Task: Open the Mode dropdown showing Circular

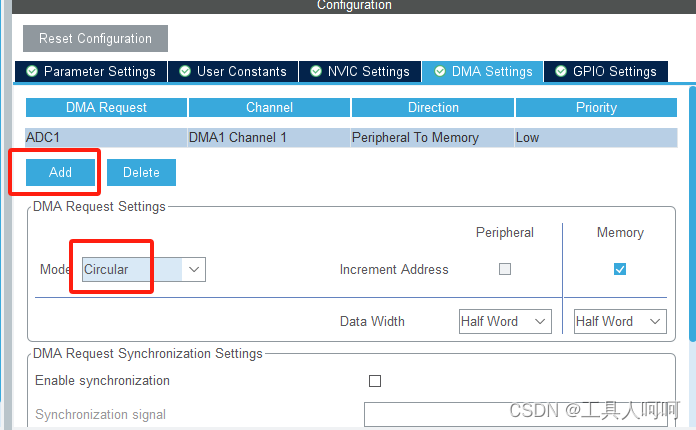Action: (144, 269)
